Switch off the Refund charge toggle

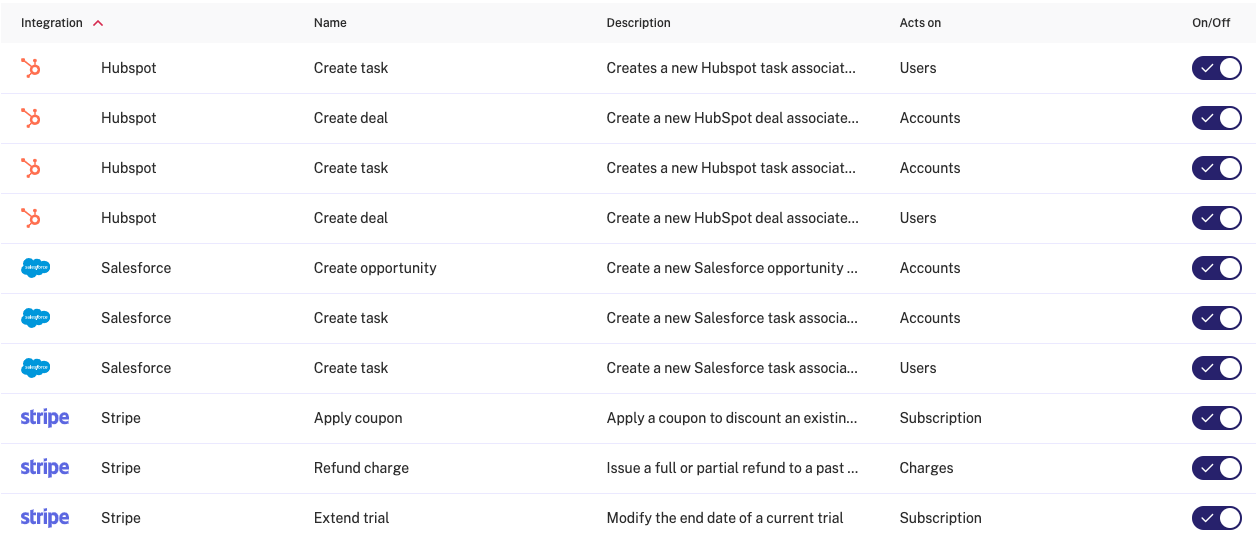click(1216, 468)
